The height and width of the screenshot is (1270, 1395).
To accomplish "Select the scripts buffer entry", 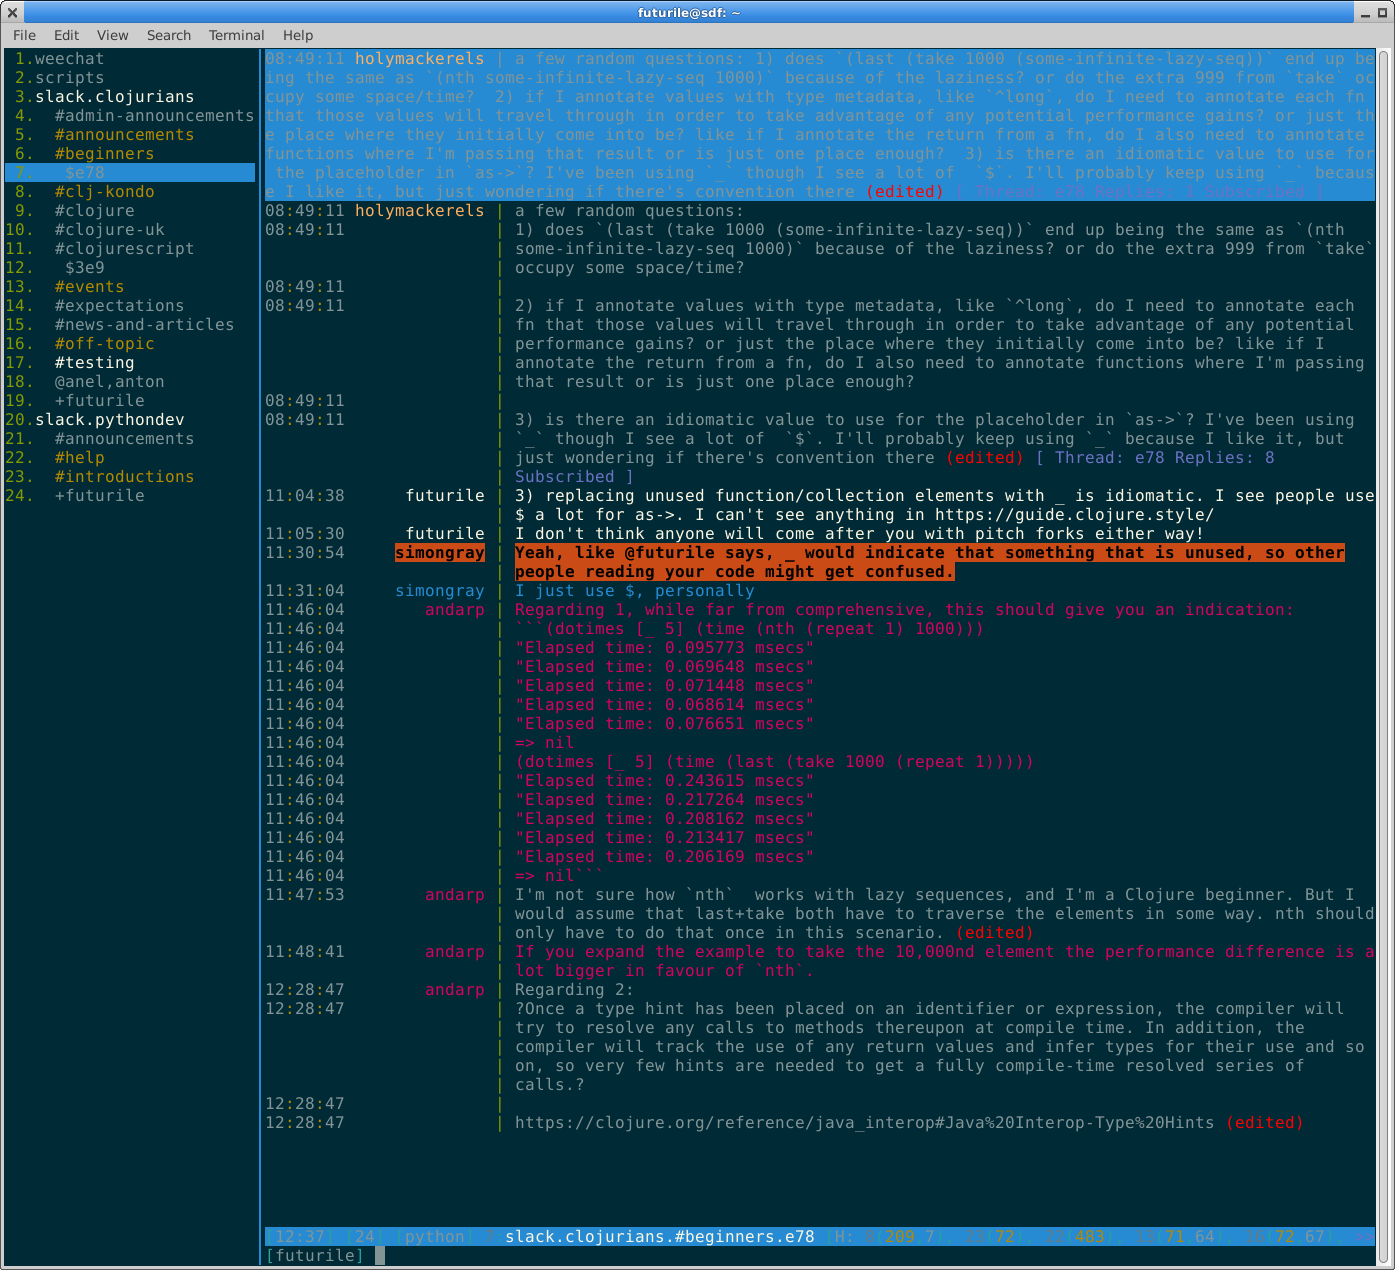I will (69, 78).
